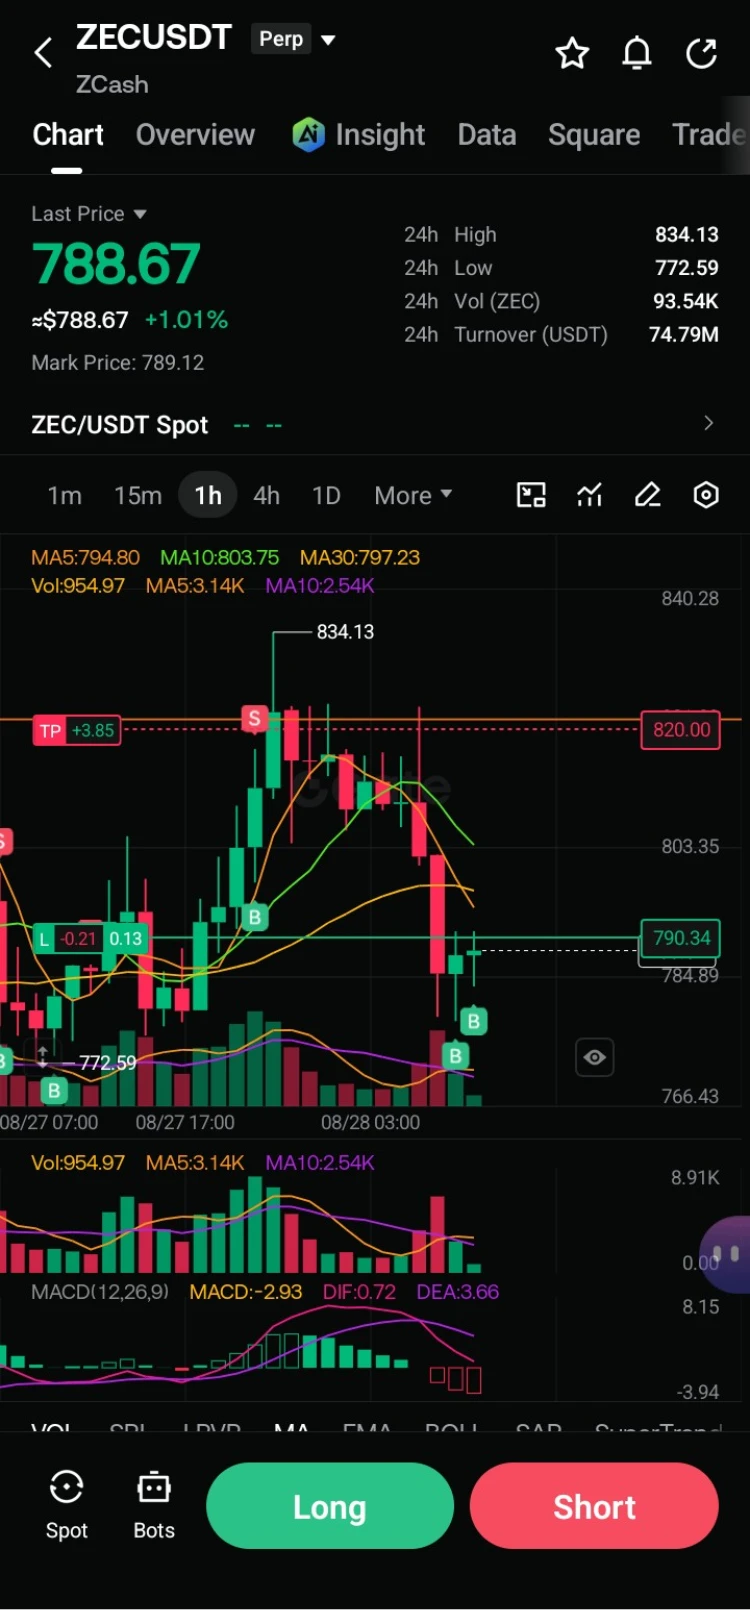Select the 4h timeframe
This screenshot has width=750, height=1610.
pyautogui.click(x=266, y=495)
